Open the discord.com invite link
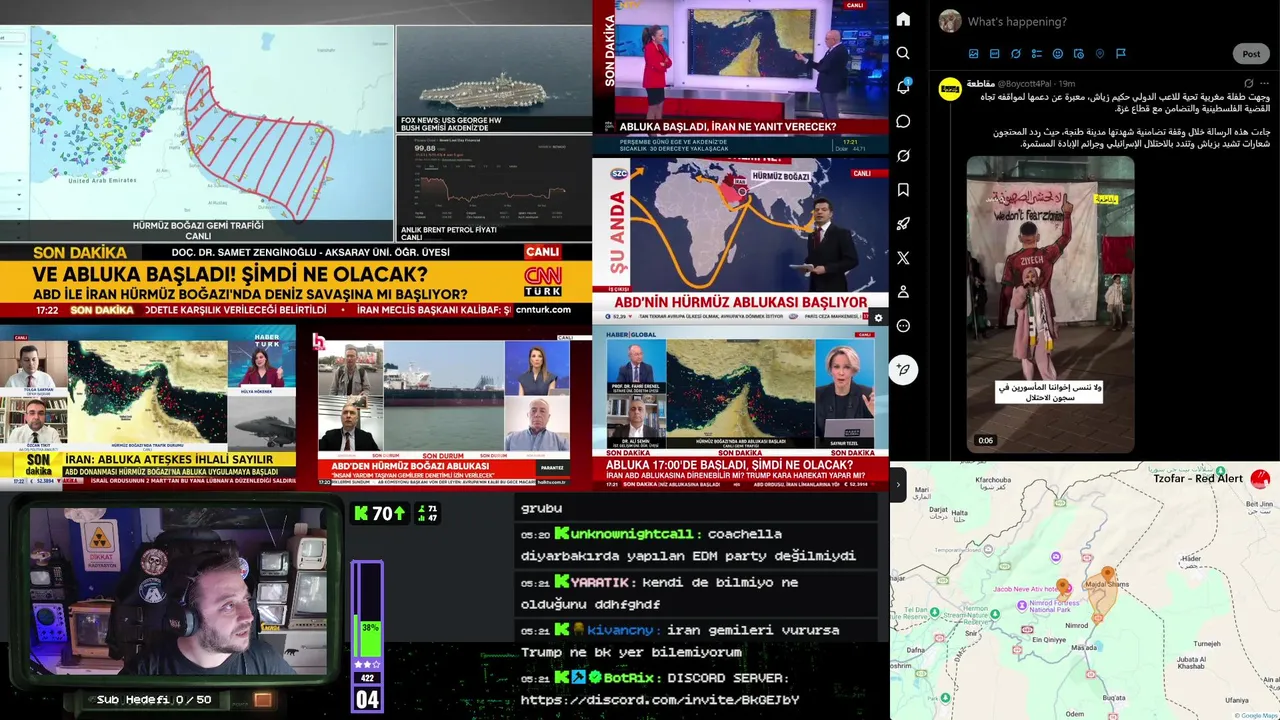 pos(660,700)
